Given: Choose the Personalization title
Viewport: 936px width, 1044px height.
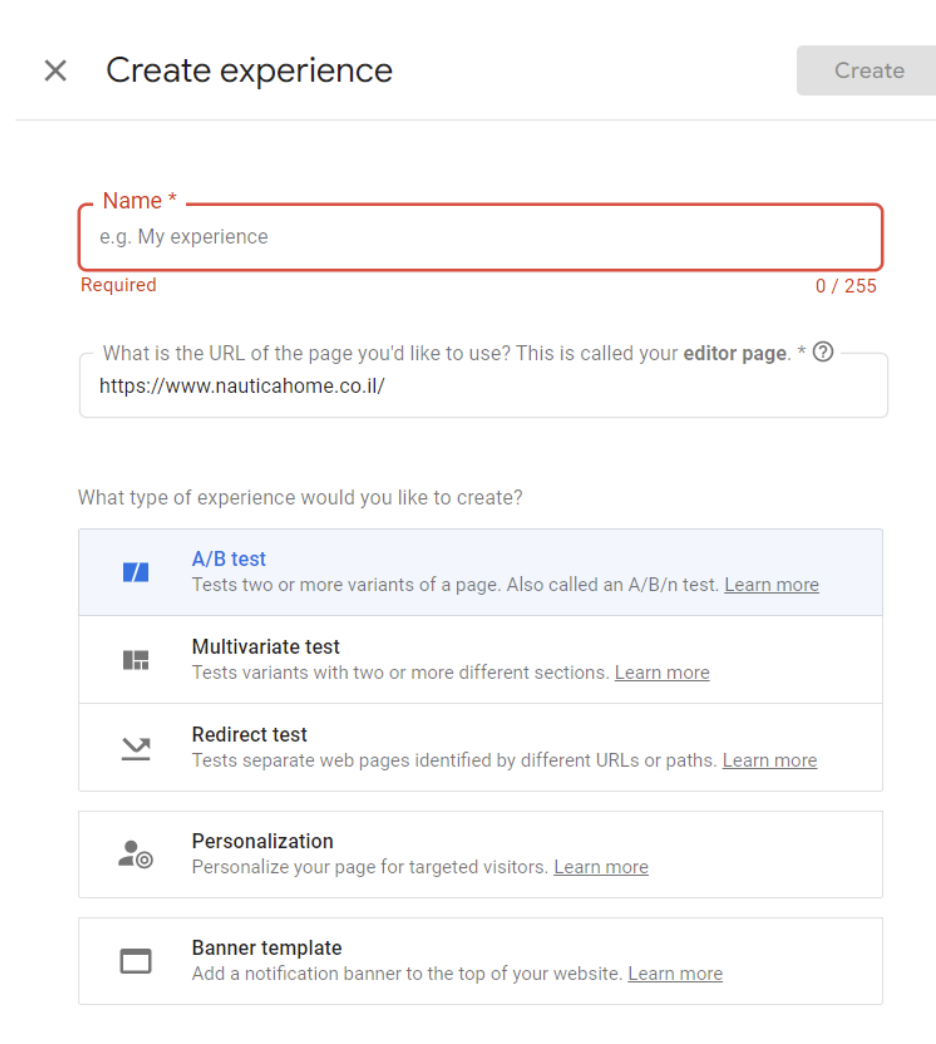Looking at the screenshot, I should 262,841.
